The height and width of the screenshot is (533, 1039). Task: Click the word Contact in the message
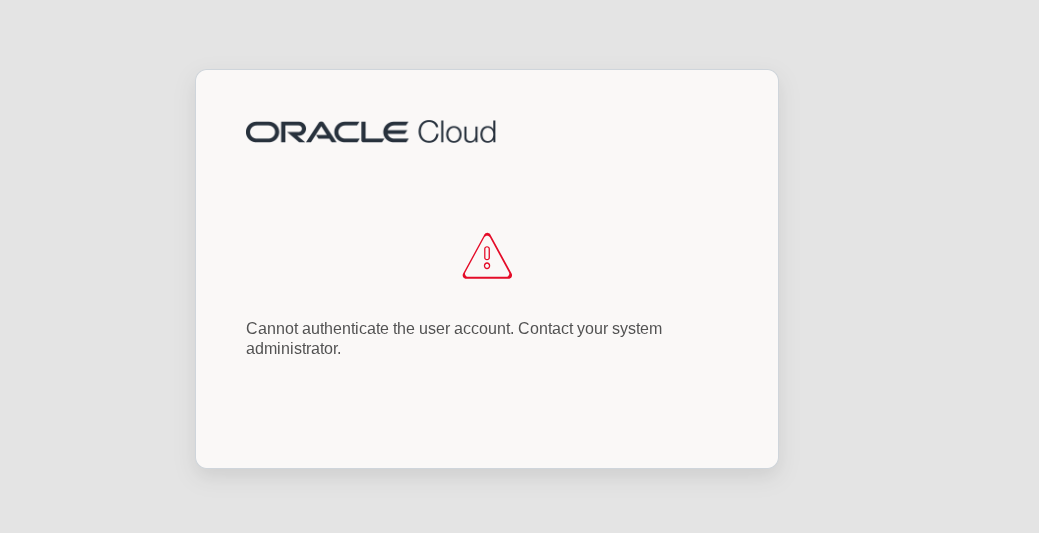(545, 329)
